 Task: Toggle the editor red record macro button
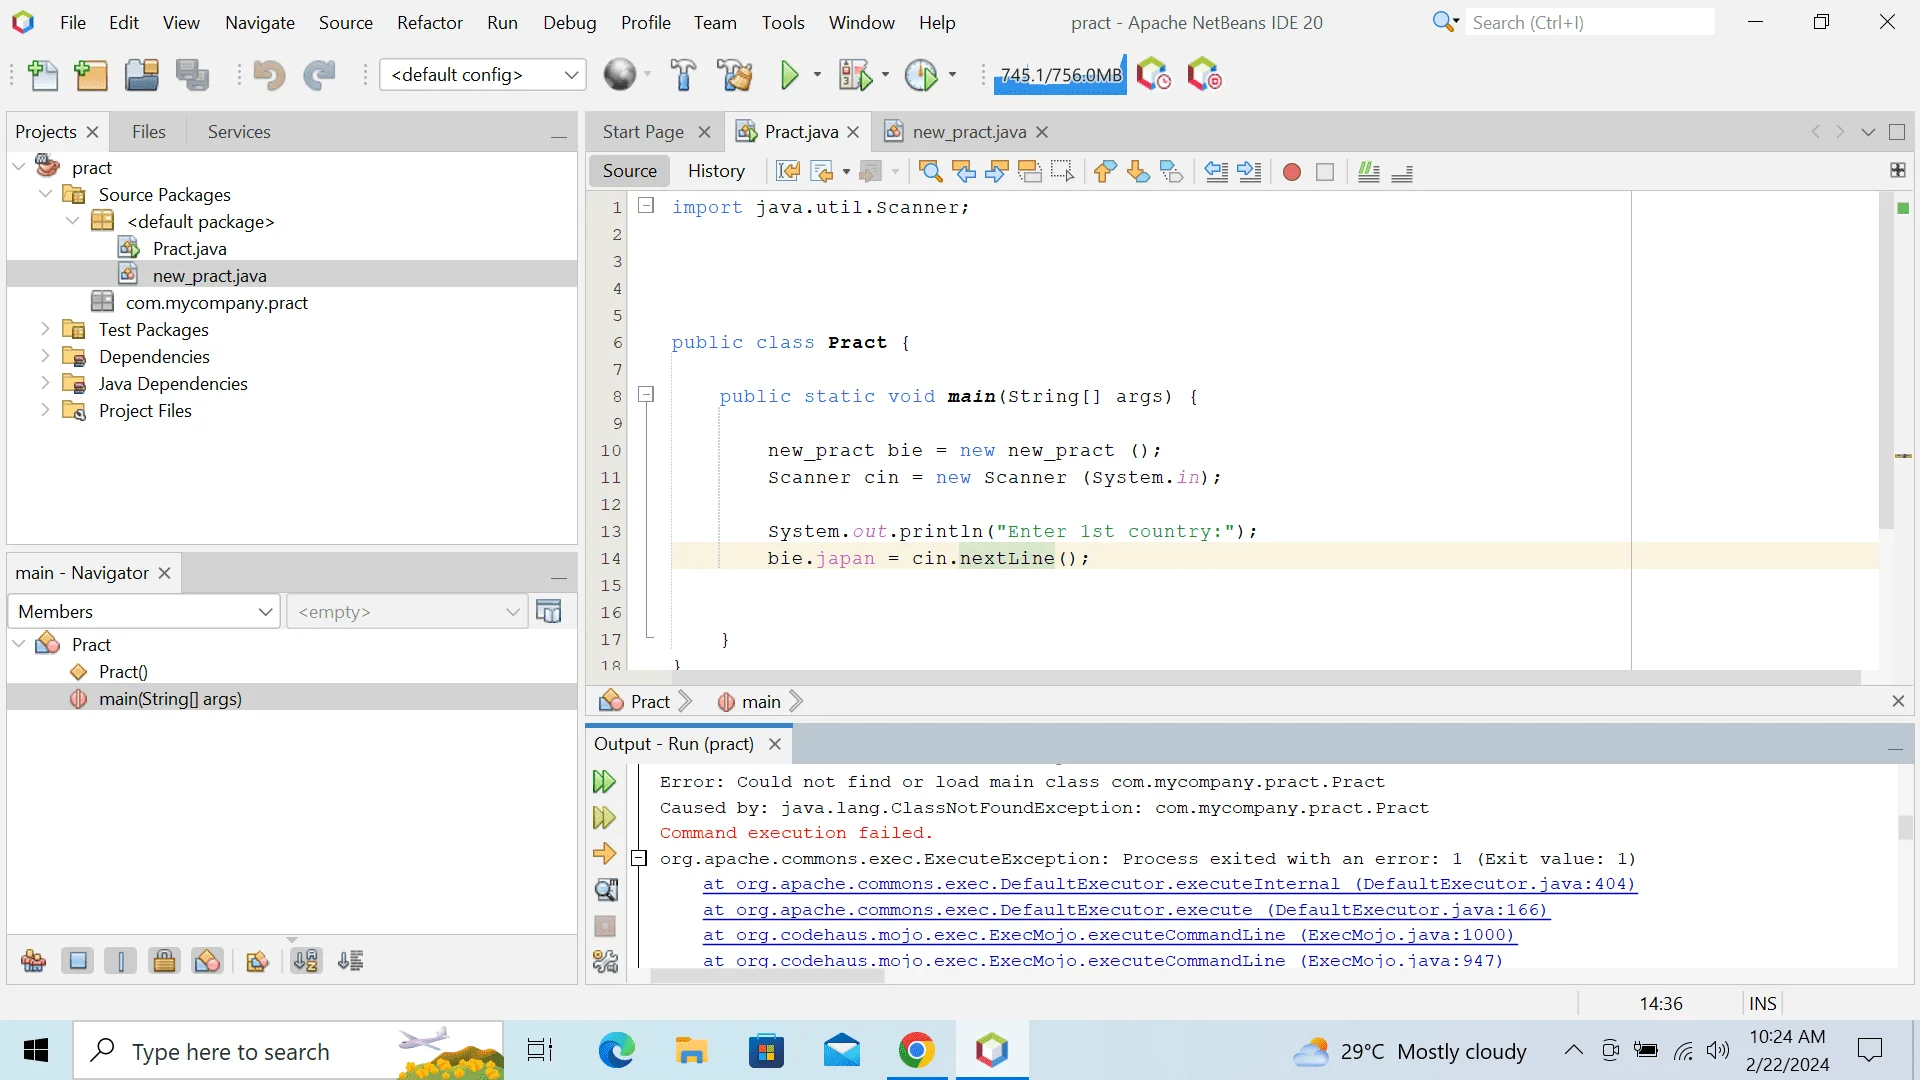[x=1292, y=172]
